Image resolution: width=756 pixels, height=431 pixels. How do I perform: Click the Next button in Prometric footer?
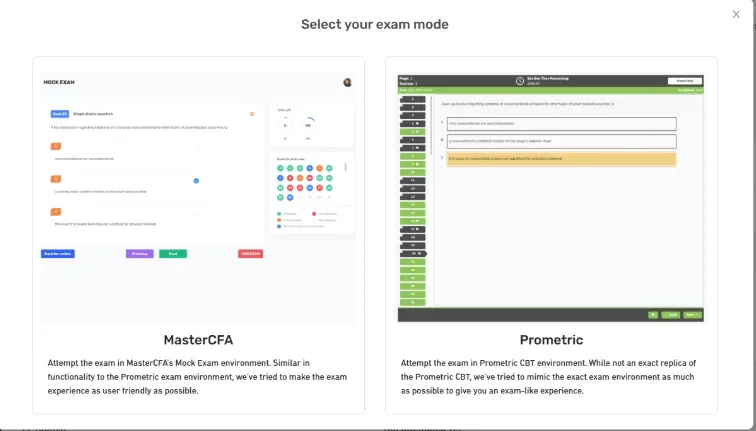692,315
